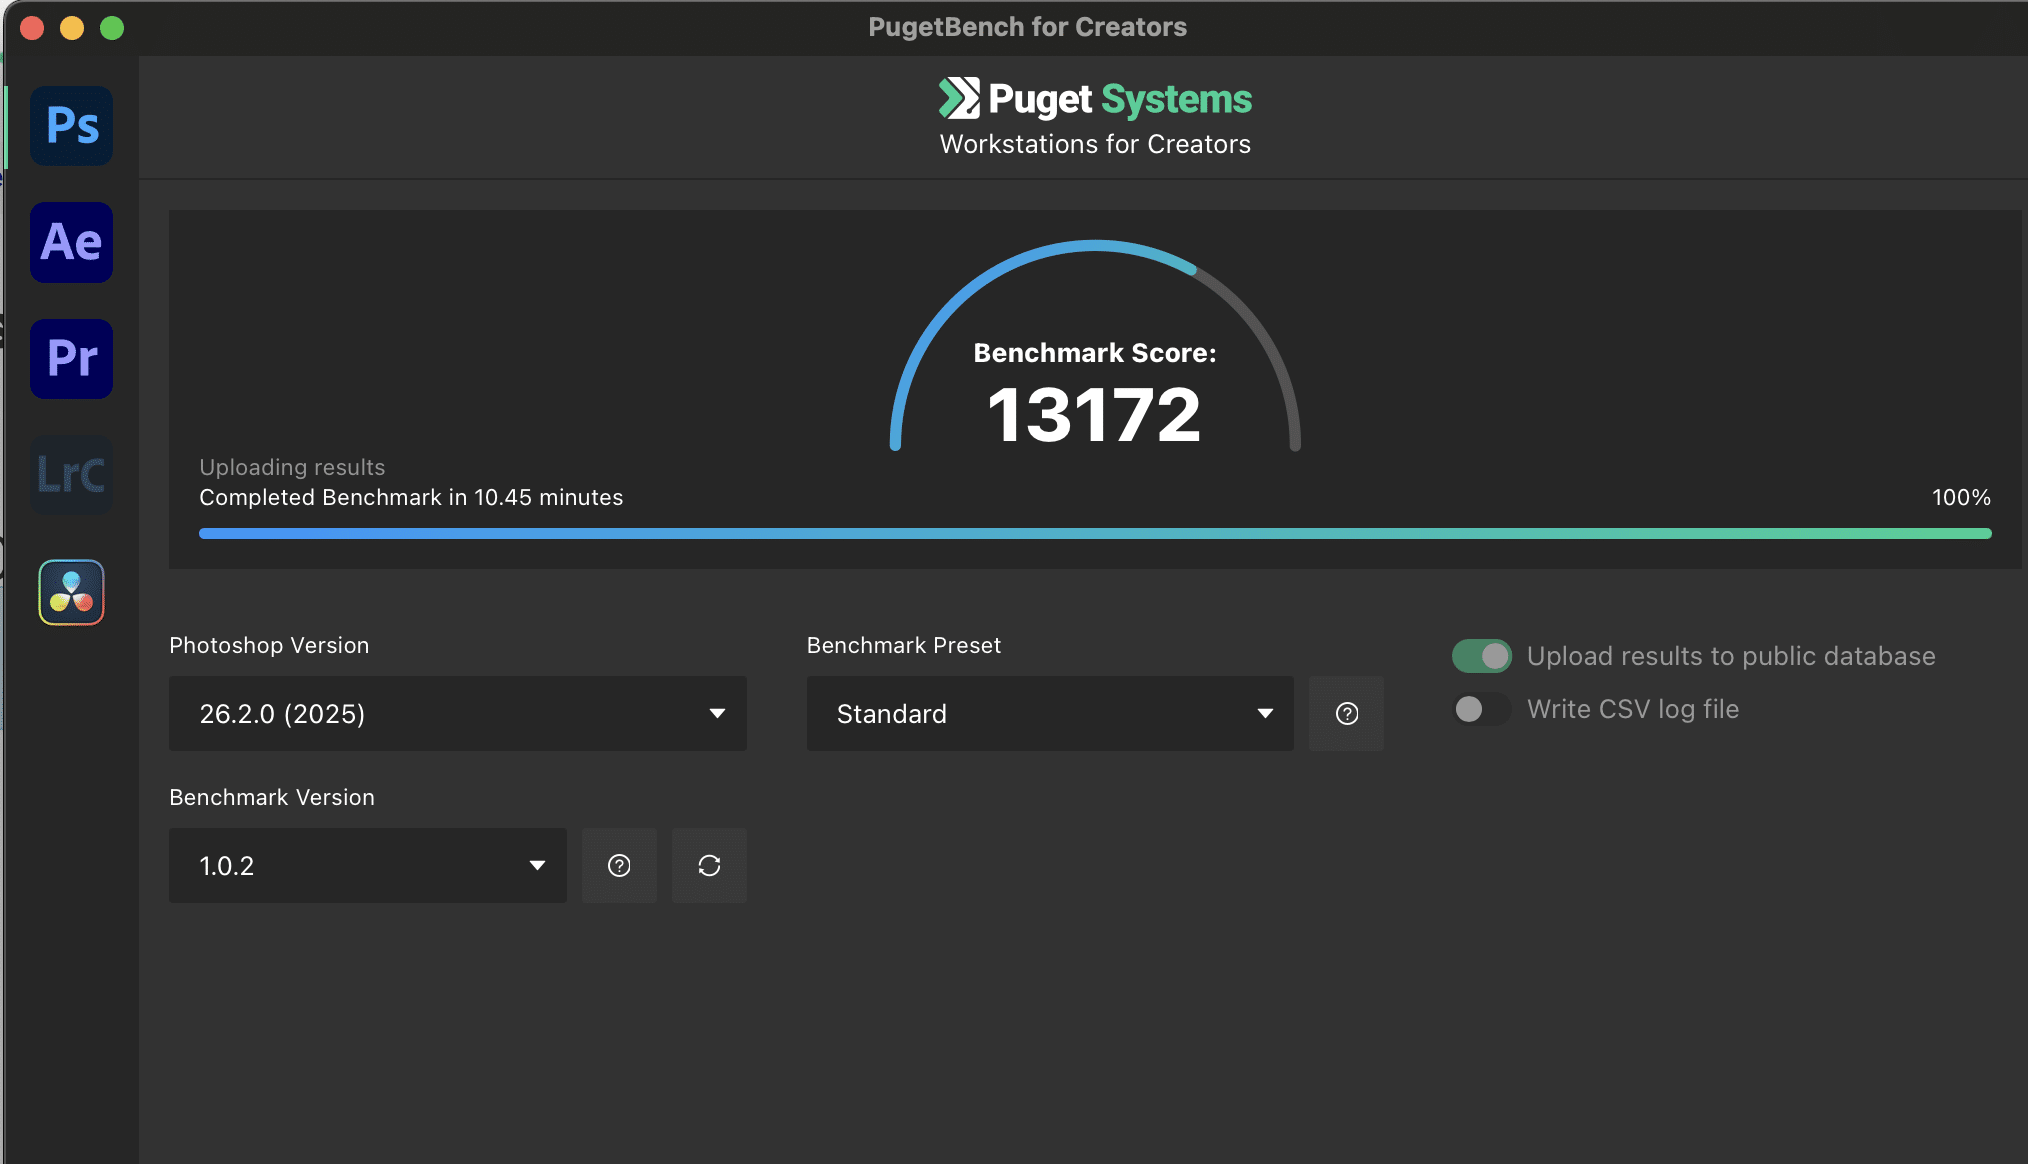Select the Premiere Pro benchmark icon
2028x1164 pixels.
71,359
